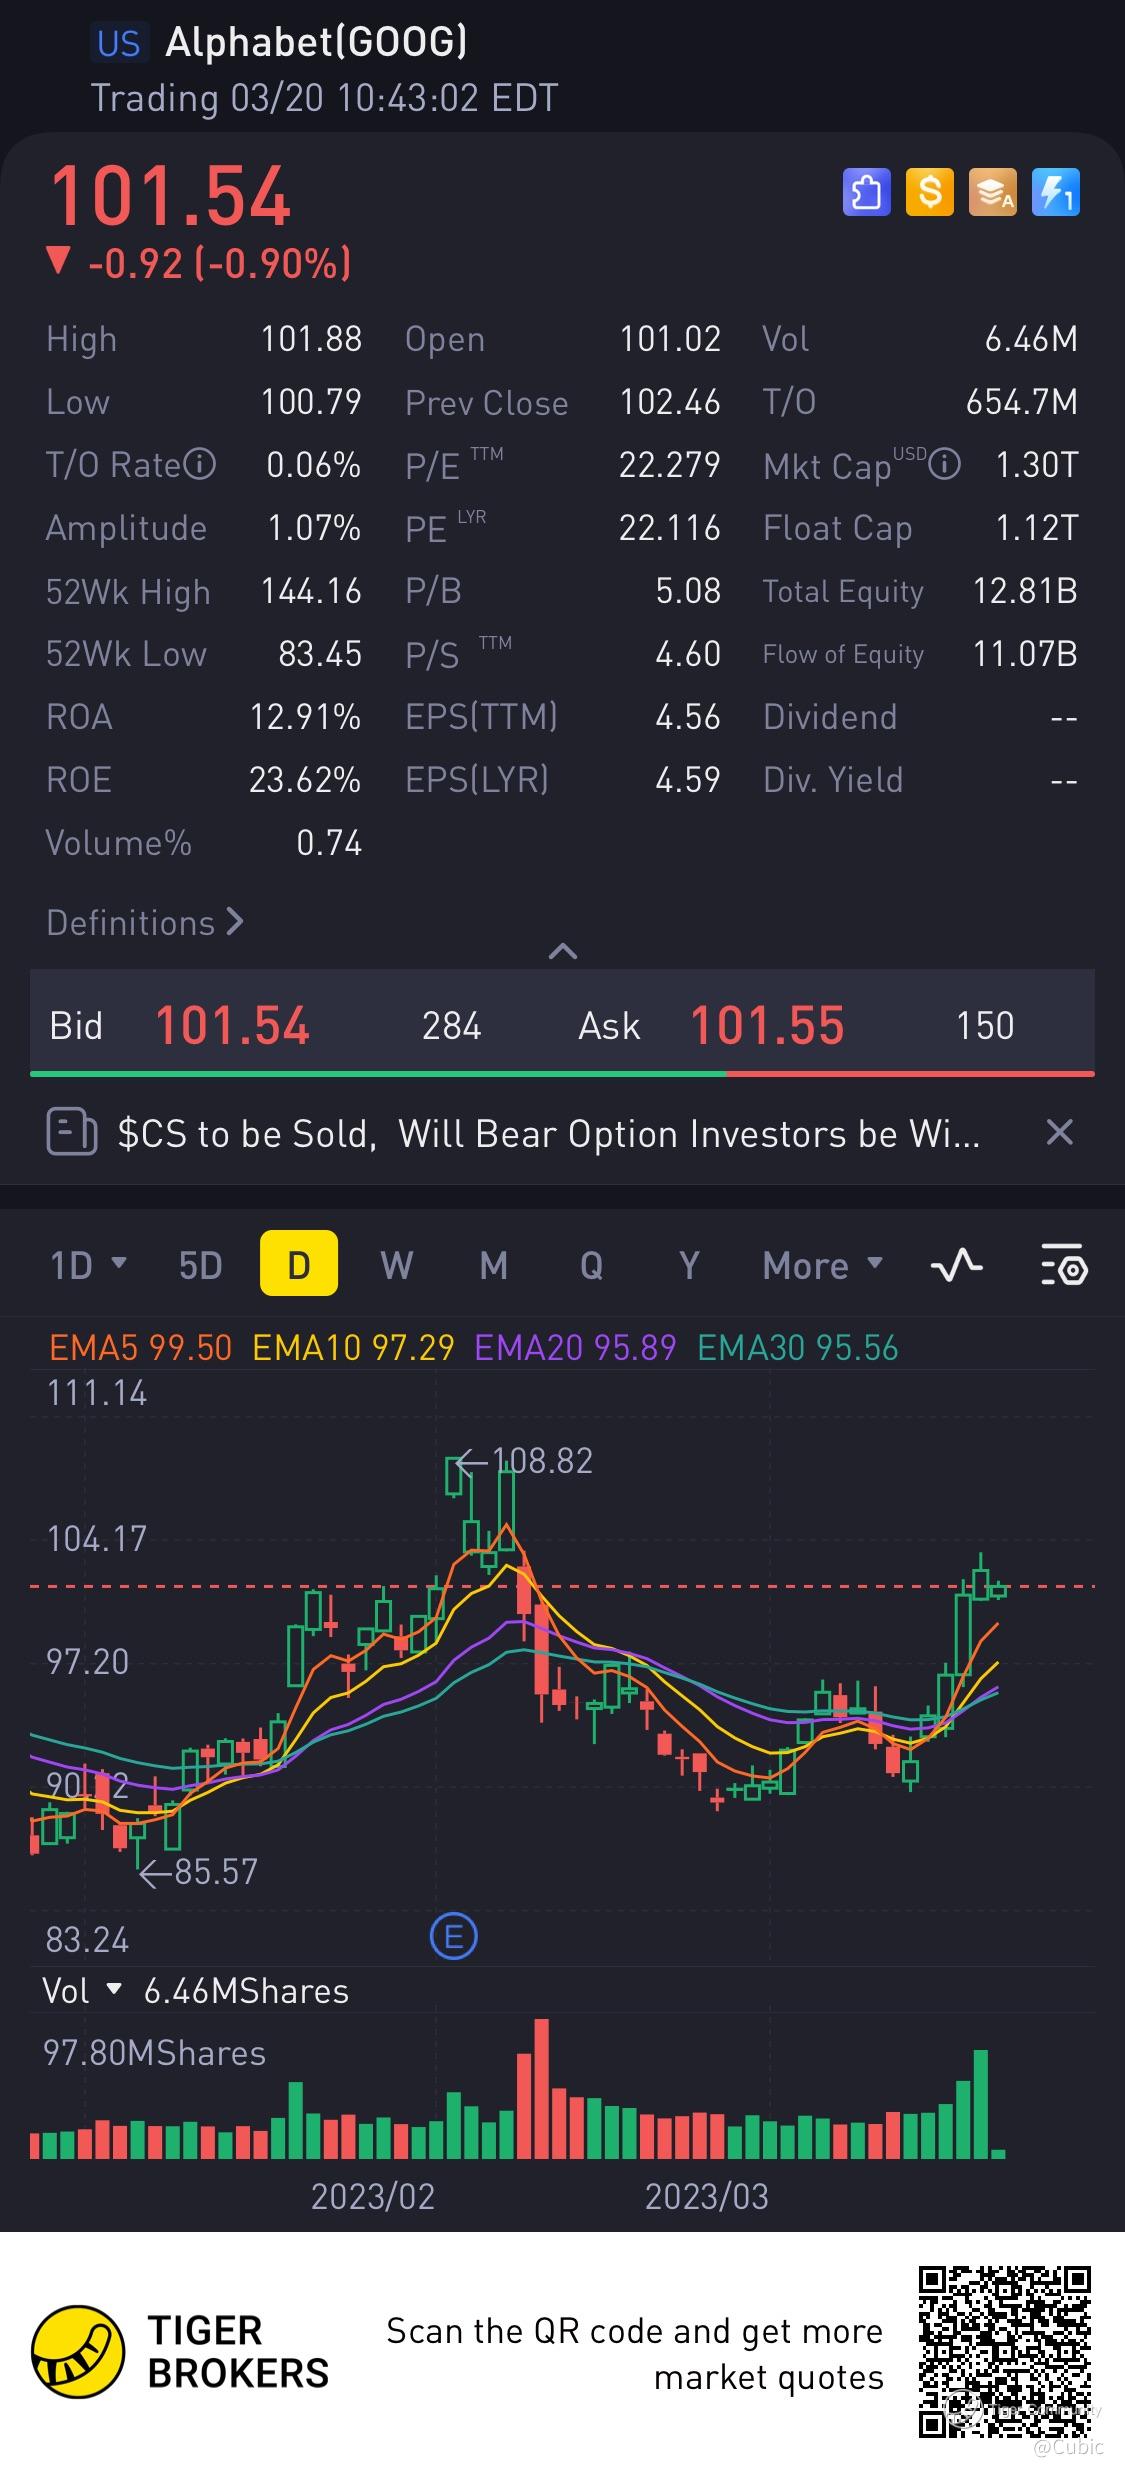
Task: Tap the 52Wk Low value 83.45
Action: point(320,654)
